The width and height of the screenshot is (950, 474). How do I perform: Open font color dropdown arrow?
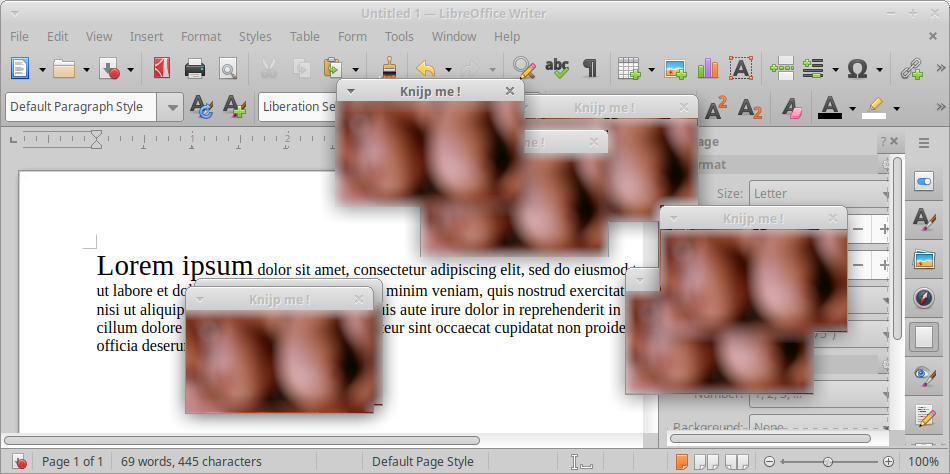[x=852, y=108]
